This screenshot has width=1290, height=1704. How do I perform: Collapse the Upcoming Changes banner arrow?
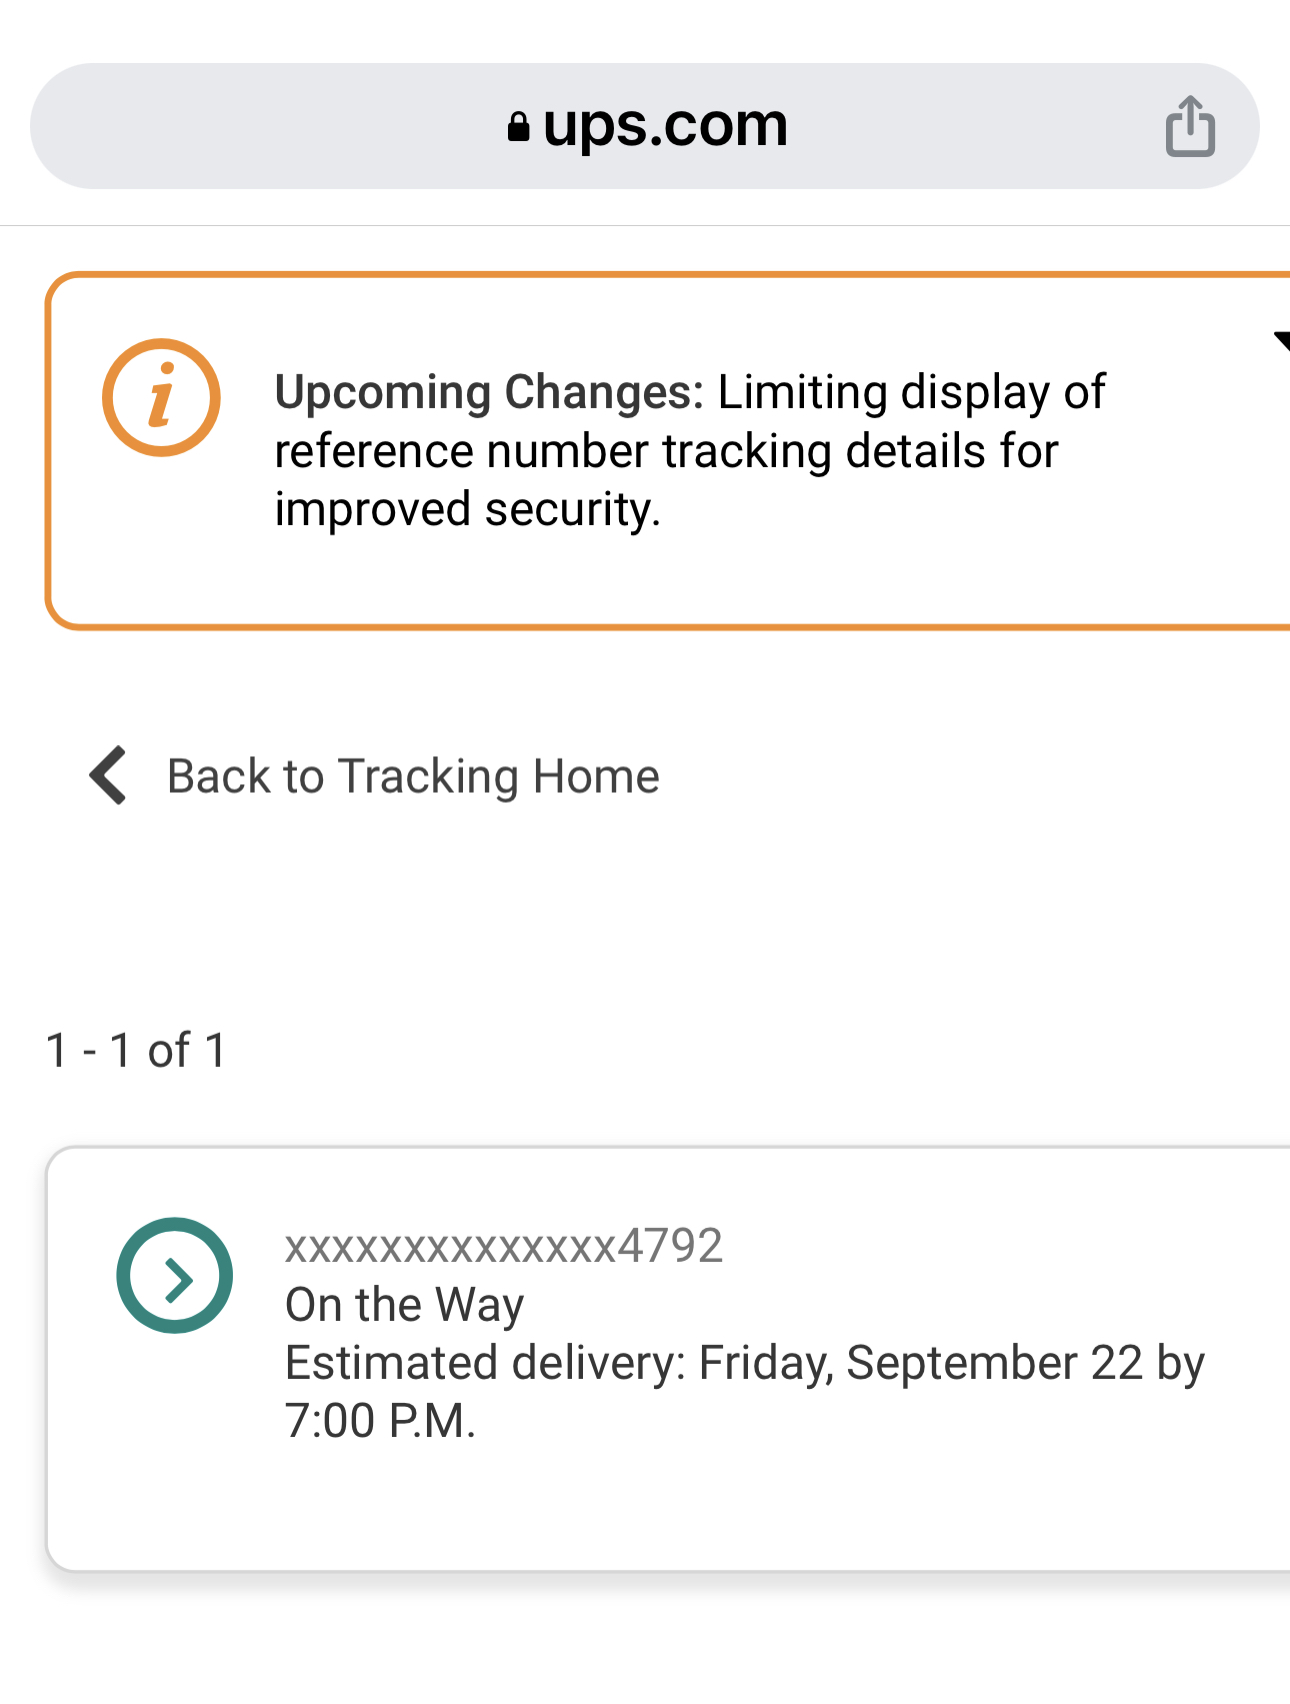click(1280, 341)
